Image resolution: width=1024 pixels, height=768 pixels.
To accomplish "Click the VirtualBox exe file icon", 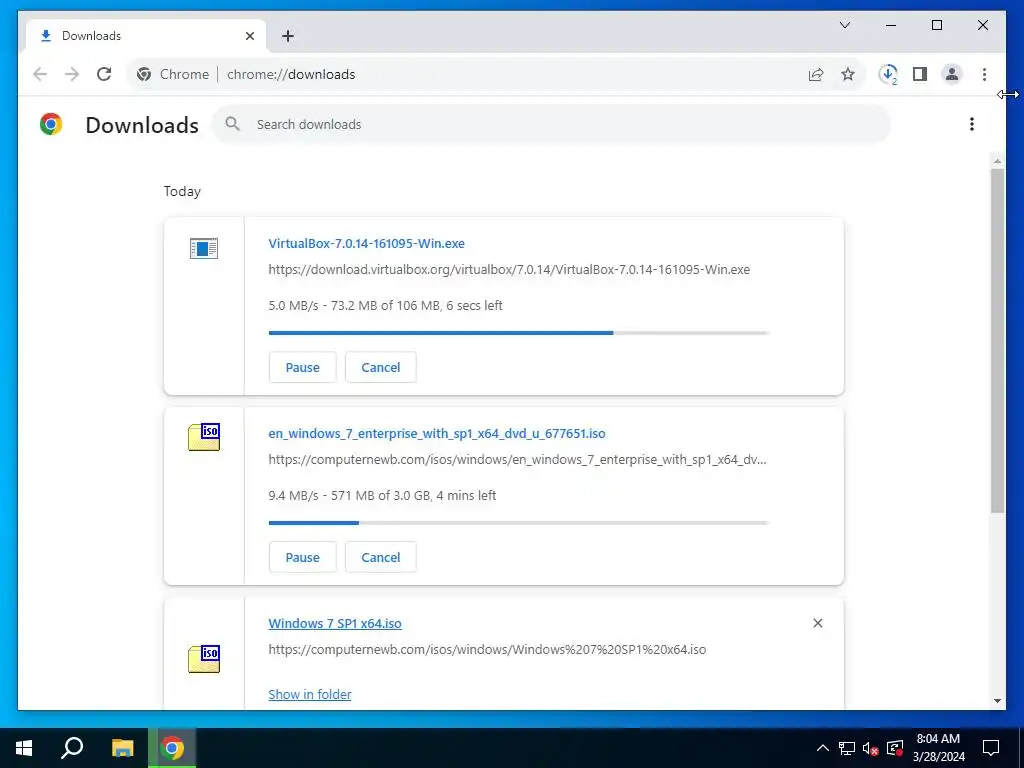I will (204, 248).
